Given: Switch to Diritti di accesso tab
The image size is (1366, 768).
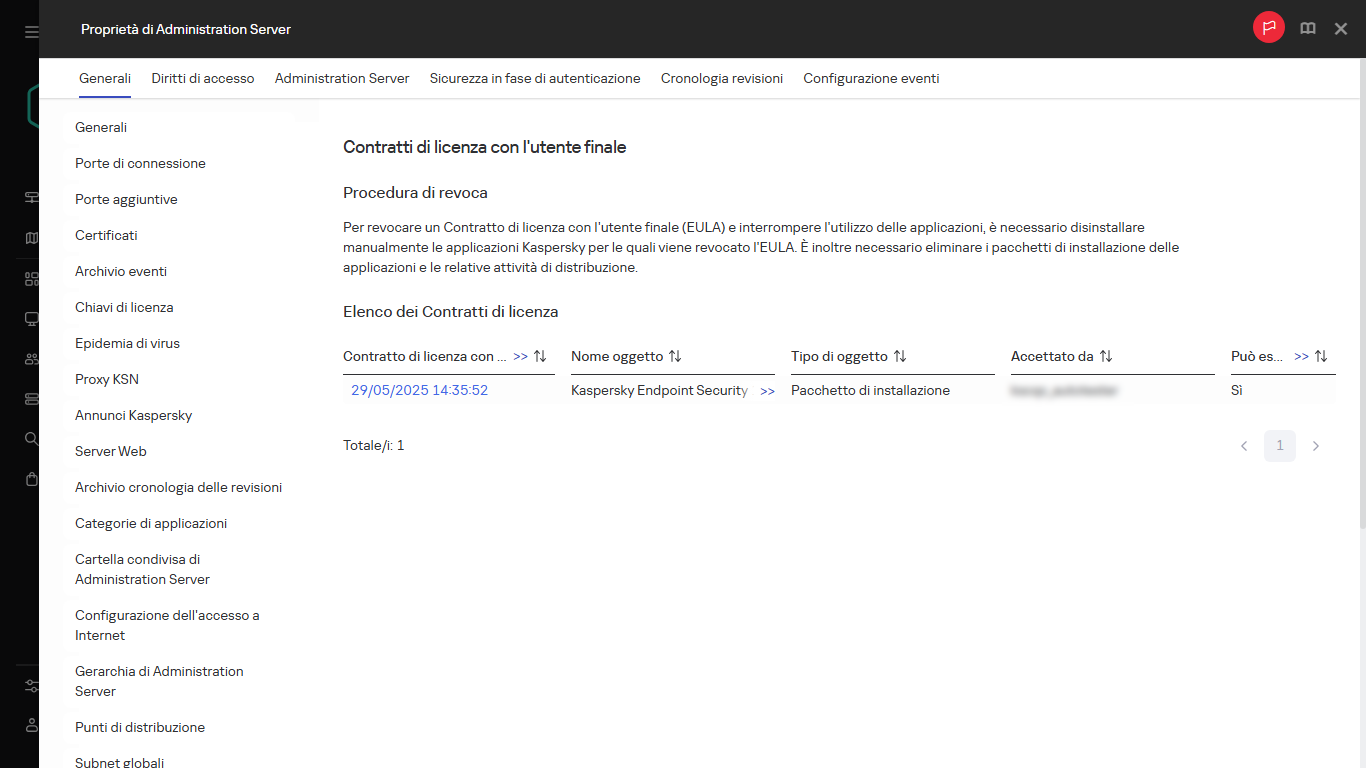Looking at the screenshot, I should (x=203, y=78).
